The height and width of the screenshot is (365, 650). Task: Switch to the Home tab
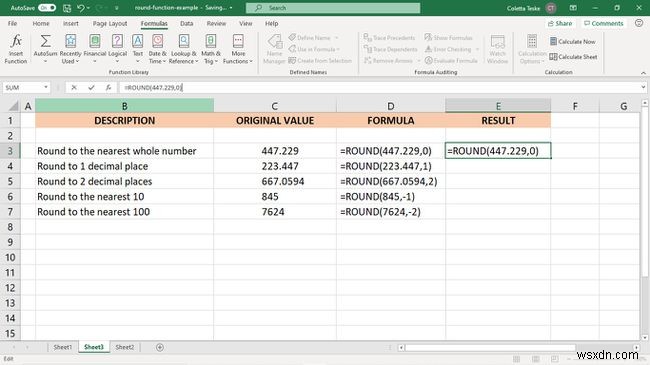41,23
